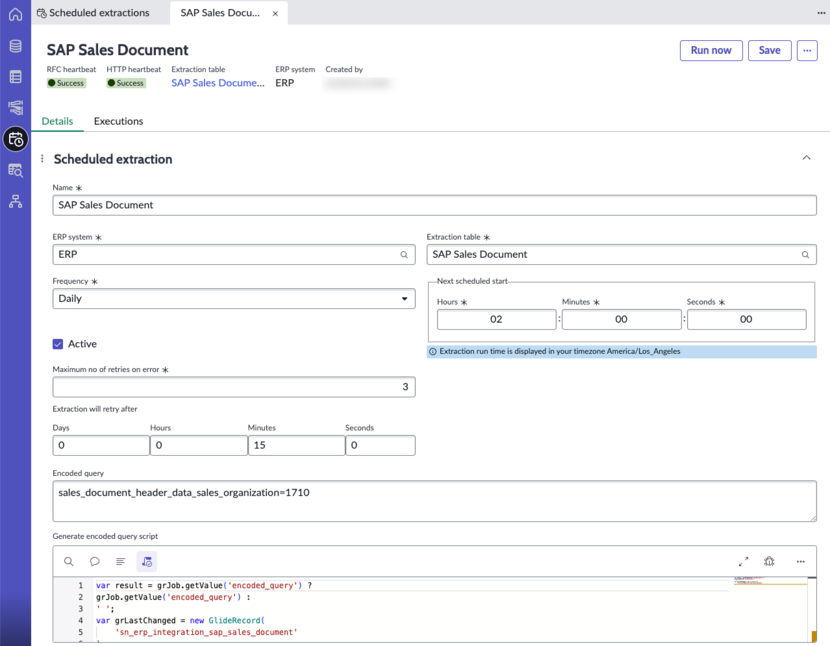Open header more actions ellipsis button
Screen dimensions: 830x646
point(807,50)
